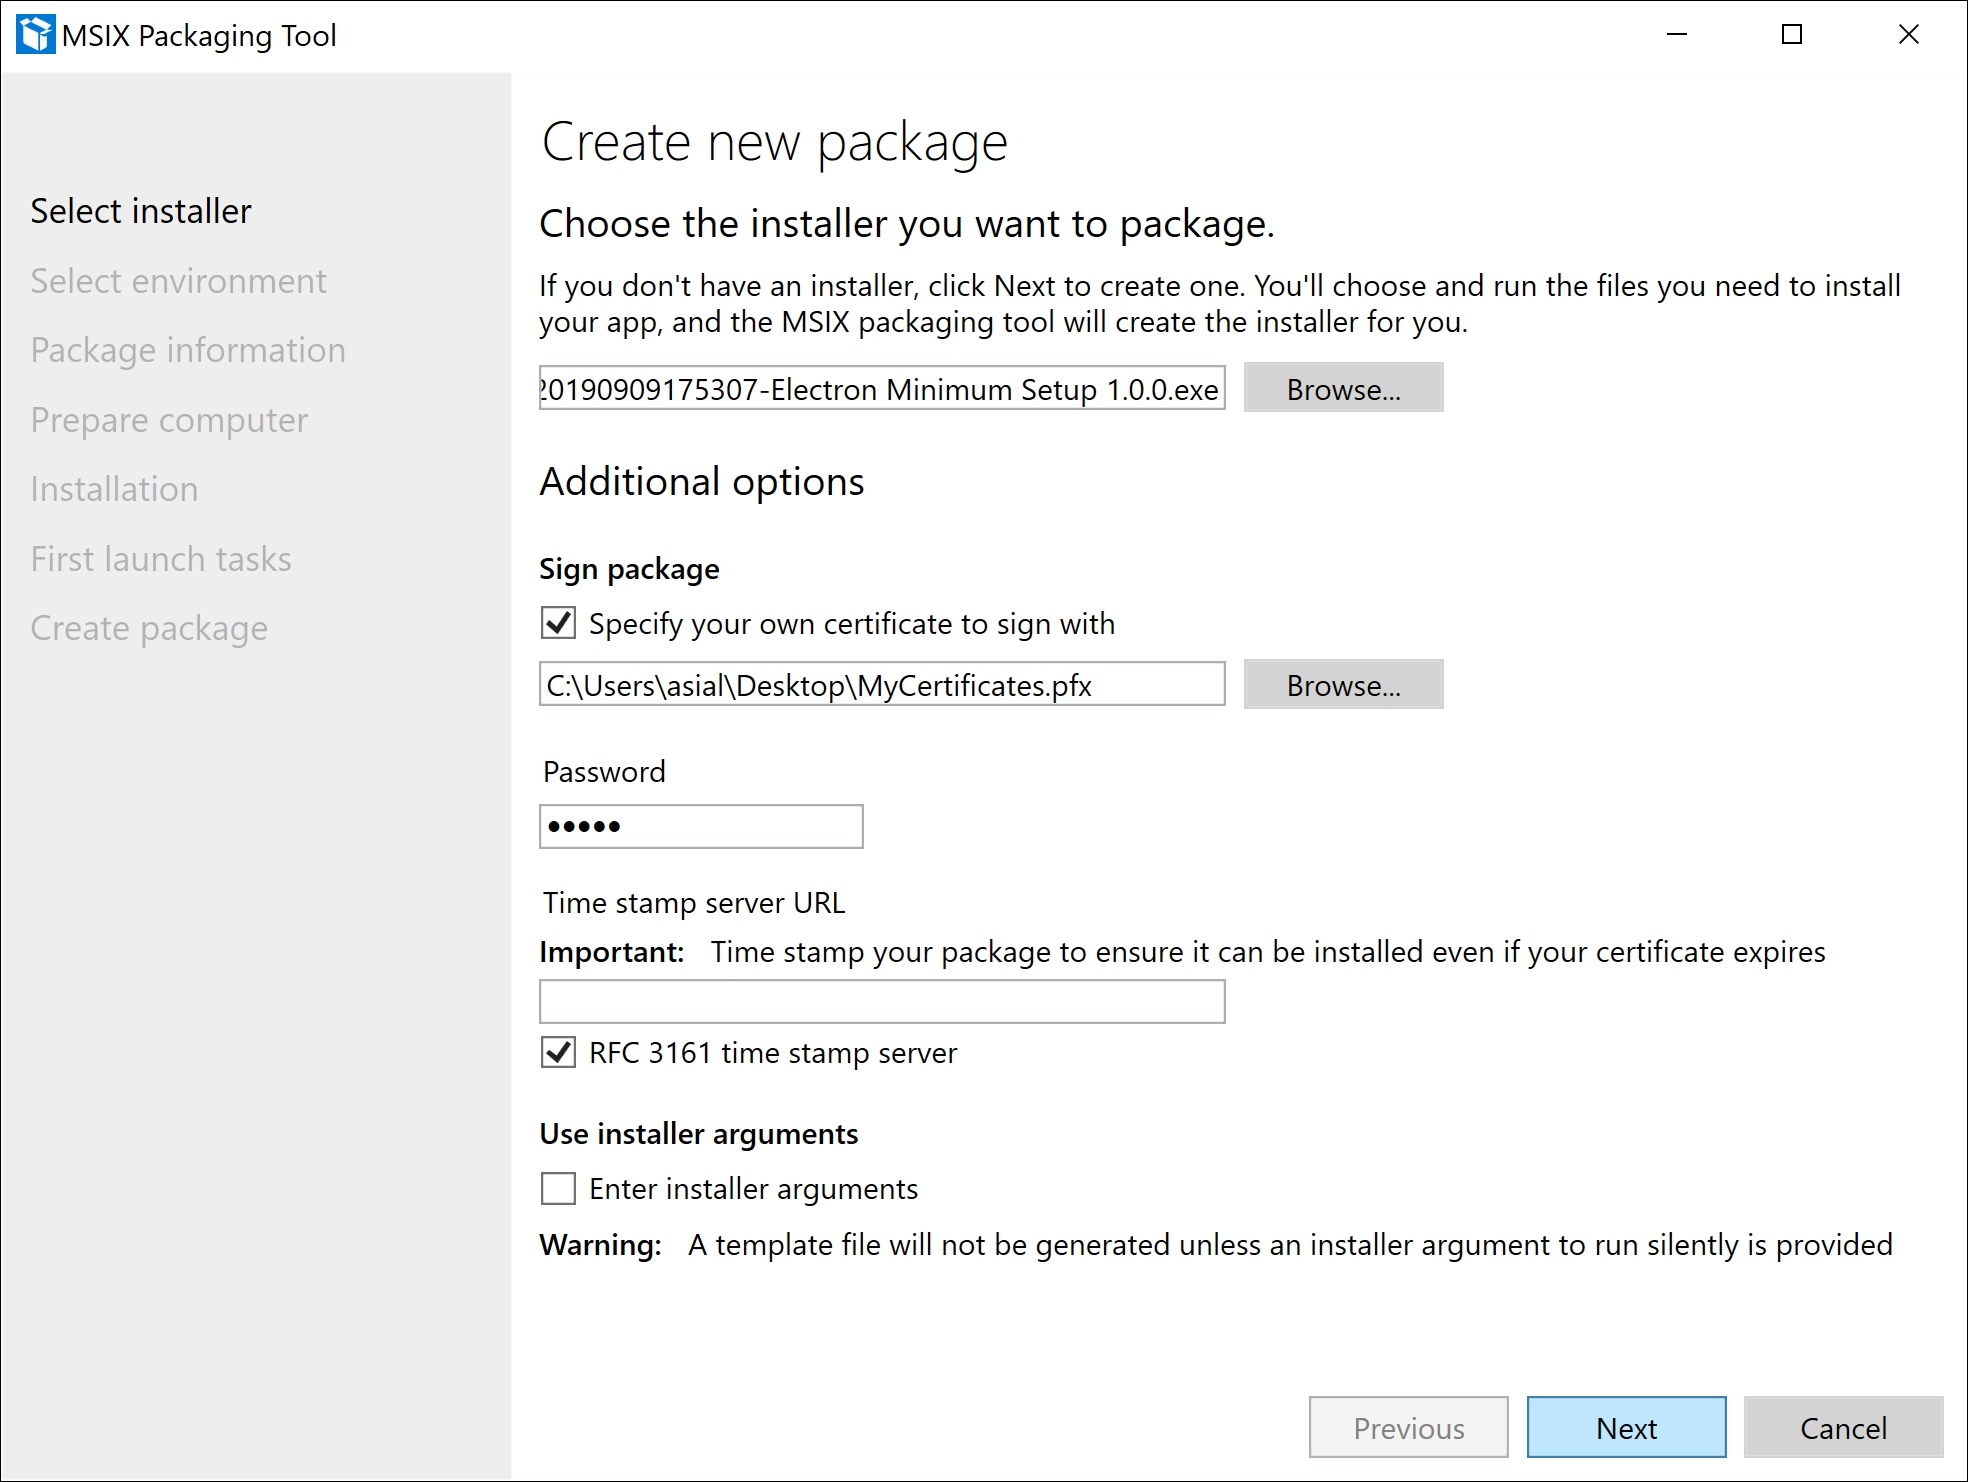This screenshot has width=1968, height=1482.
Task: Cancel the package creation wizard
Action: (x=1842, y=1427)
